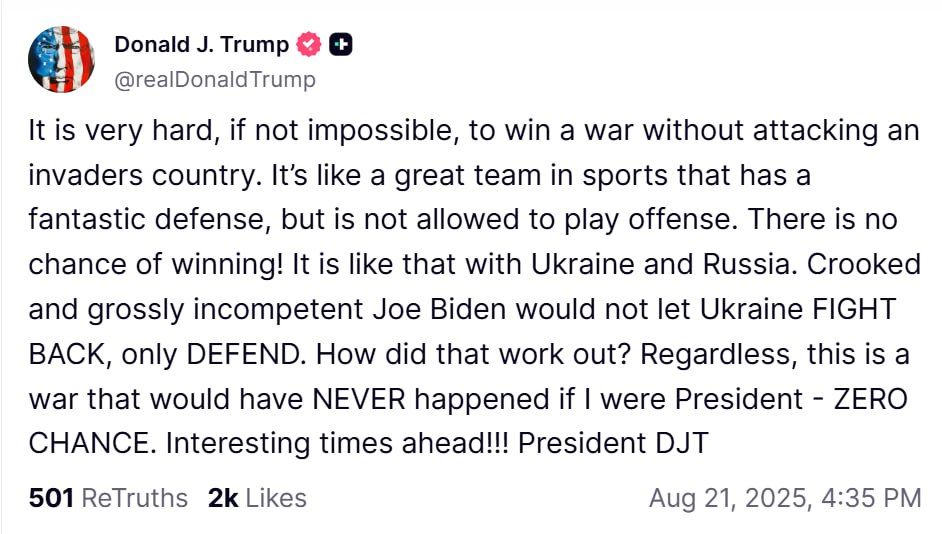This screenshot has height=534, width=942.
Task: Click the pink verified checkmark badge
Action: click(x=309, y=44)
